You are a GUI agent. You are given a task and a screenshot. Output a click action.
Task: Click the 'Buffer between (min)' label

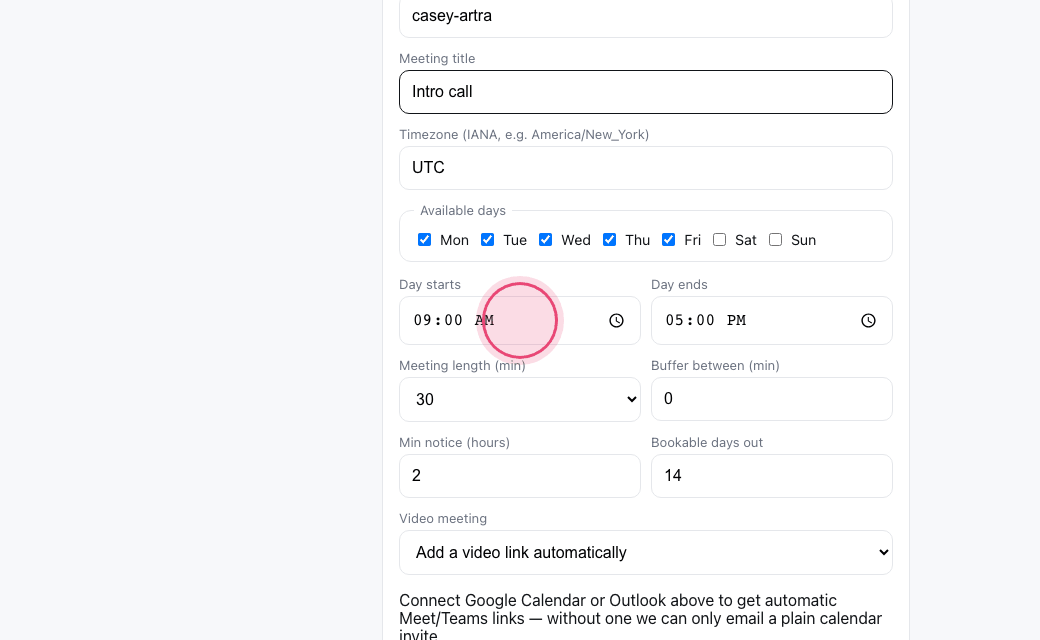tap(715, 365)
